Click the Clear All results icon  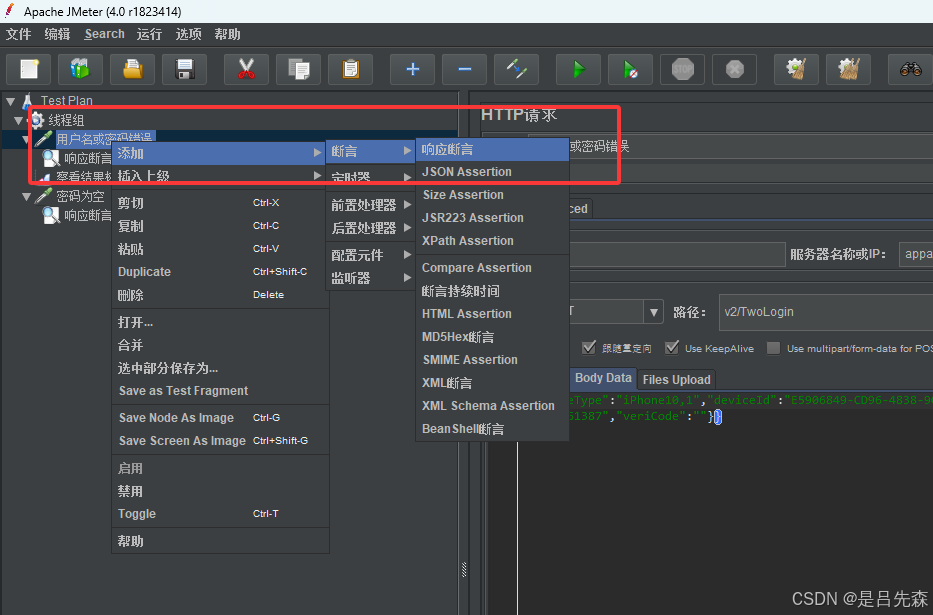coord(849,69)
